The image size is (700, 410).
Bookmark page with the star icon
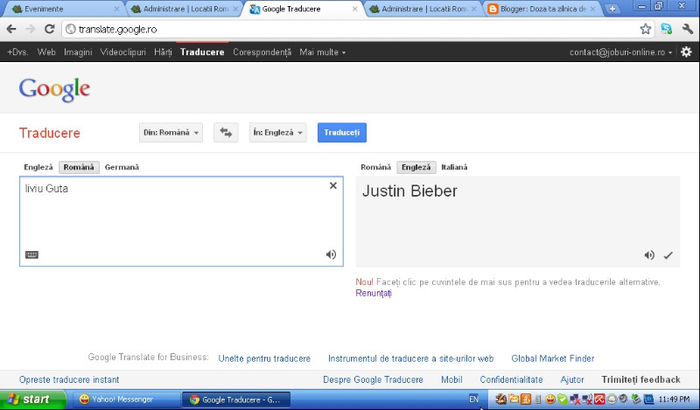(645, 29)
